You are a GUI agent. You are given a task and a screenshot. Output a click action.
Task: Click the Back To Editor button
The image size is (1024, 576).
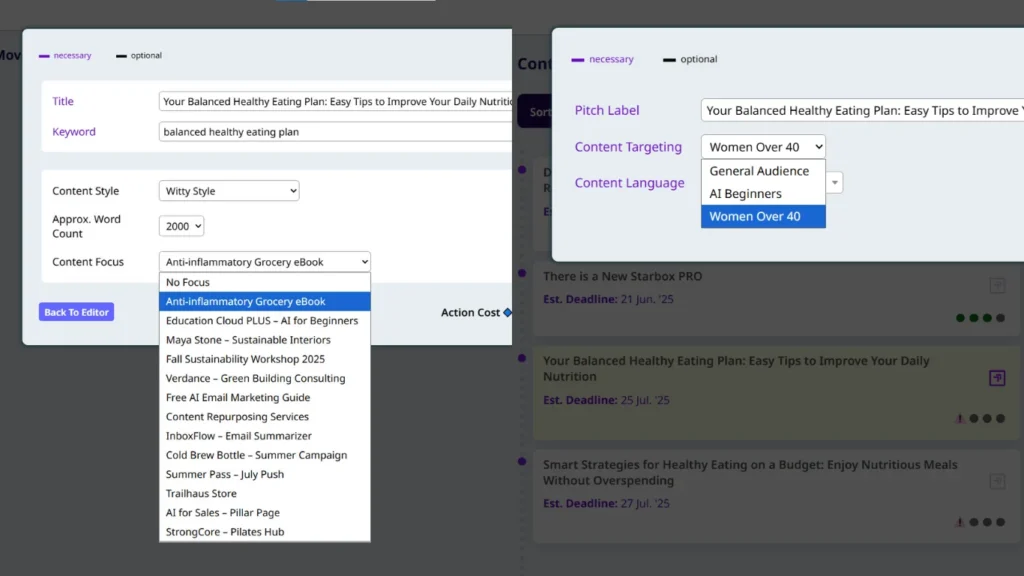pyautogui.click(x=76, y=312)
